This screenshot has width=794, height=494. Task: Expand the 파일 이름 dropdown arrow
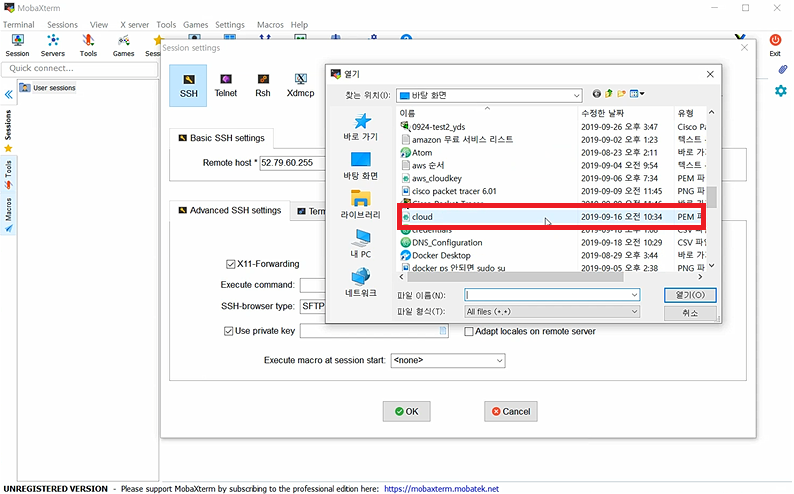point(634,295)
